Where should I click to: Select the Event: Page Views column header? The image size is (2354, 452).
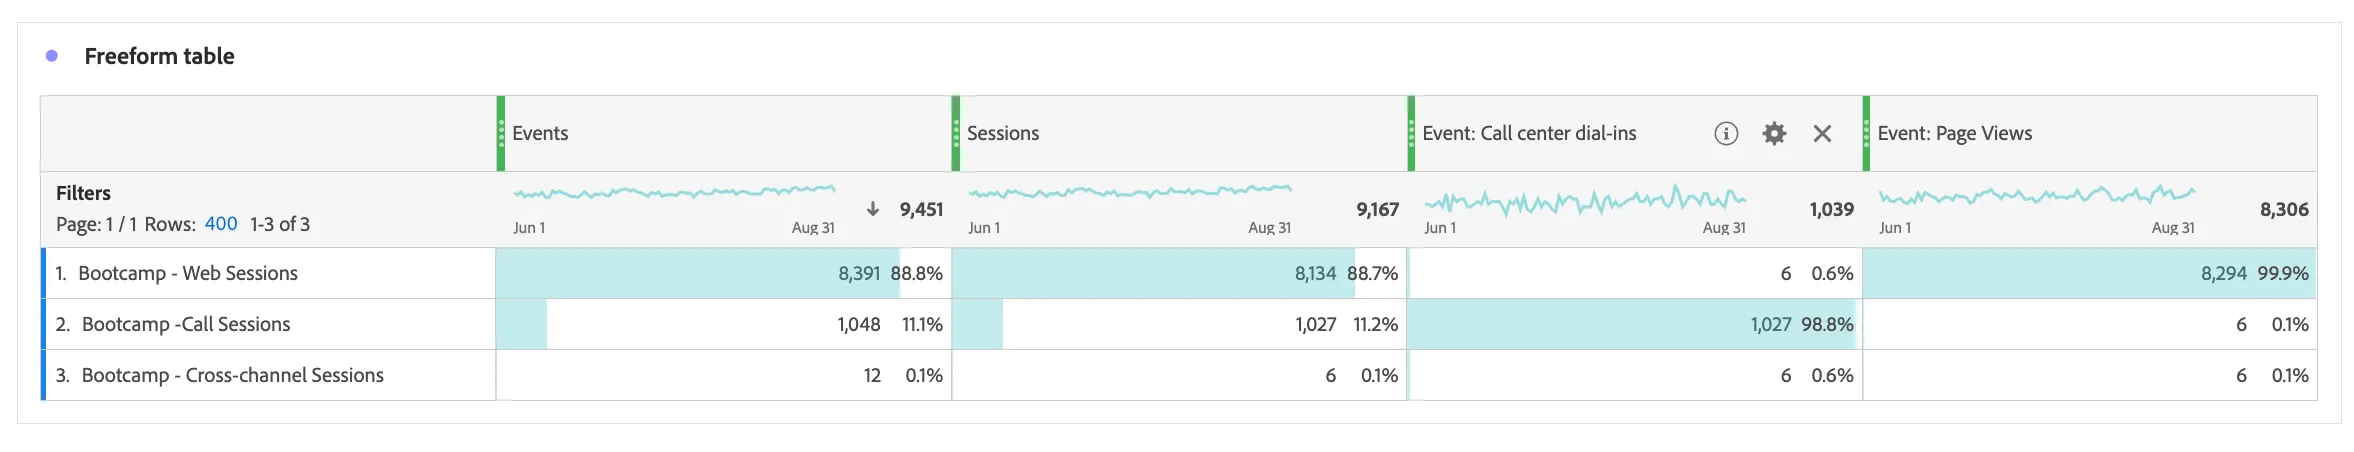2090,133
